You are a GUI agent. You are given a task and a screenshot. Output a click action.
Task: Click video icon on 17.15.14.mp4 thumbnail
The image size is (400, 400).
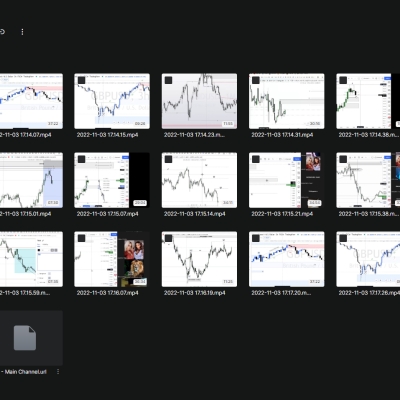(169, 159)
